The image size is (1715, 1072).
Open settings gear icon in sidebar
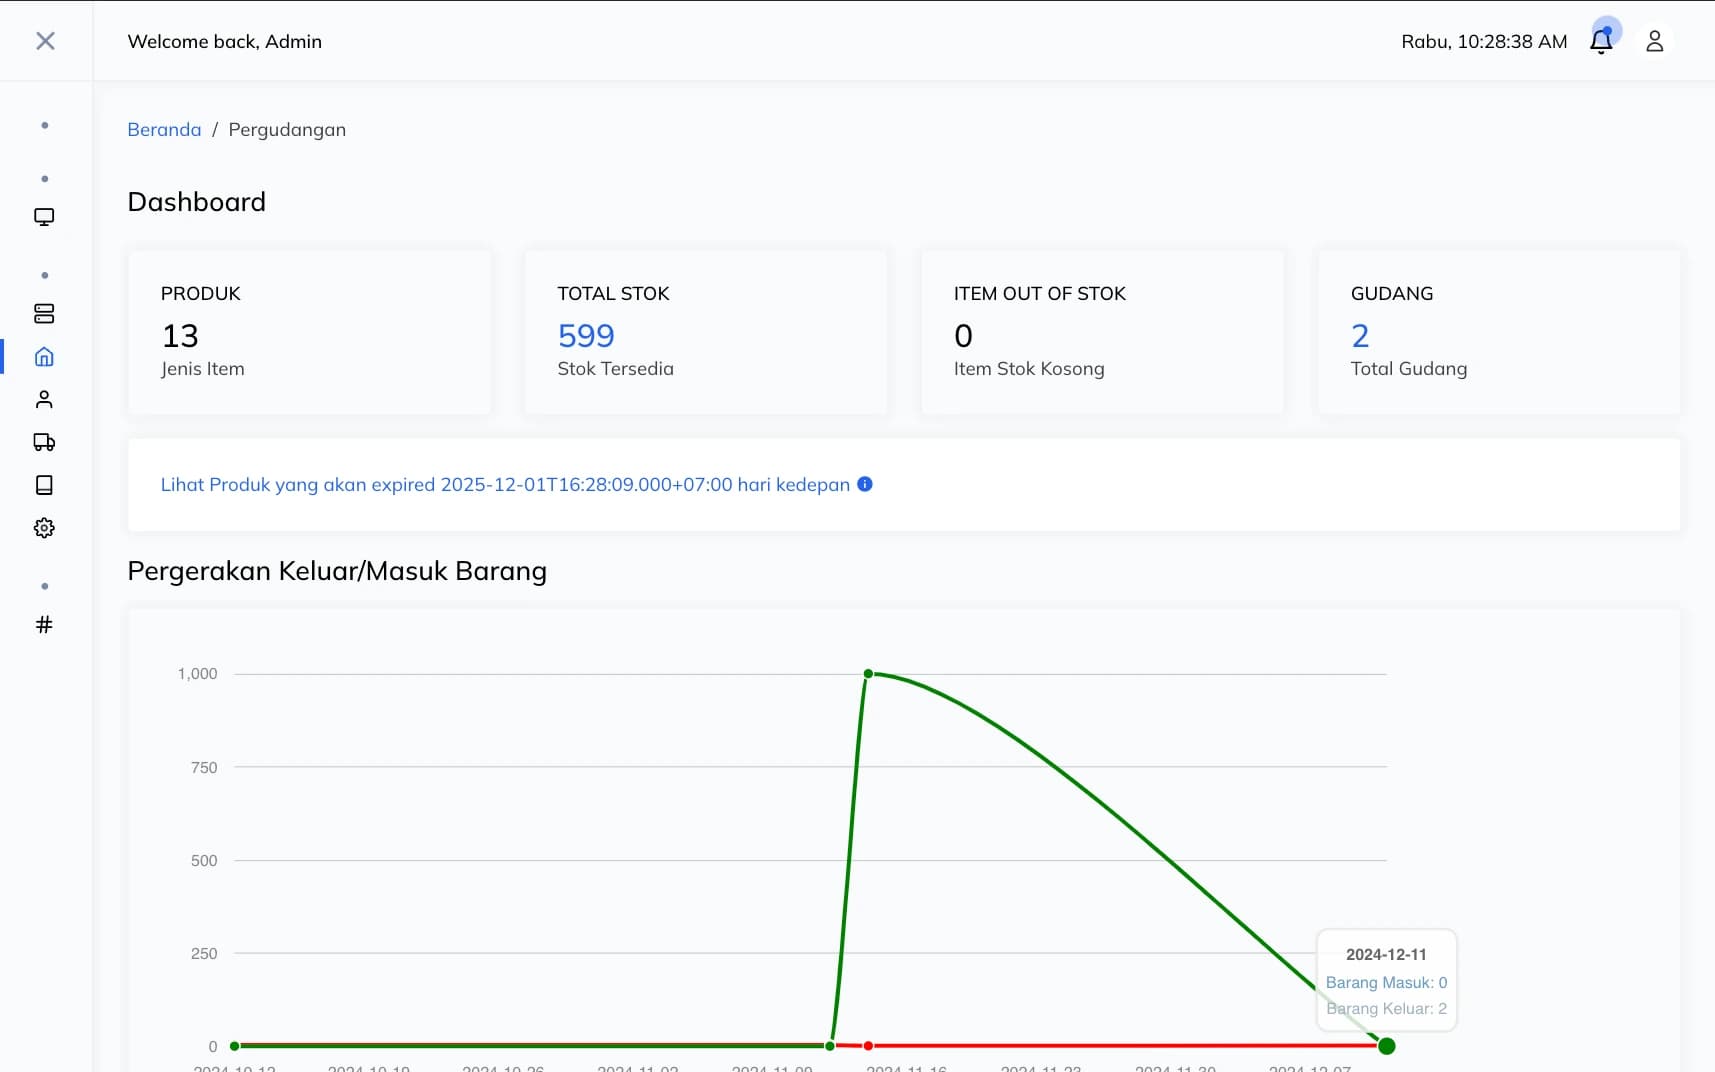pos(44,528)
